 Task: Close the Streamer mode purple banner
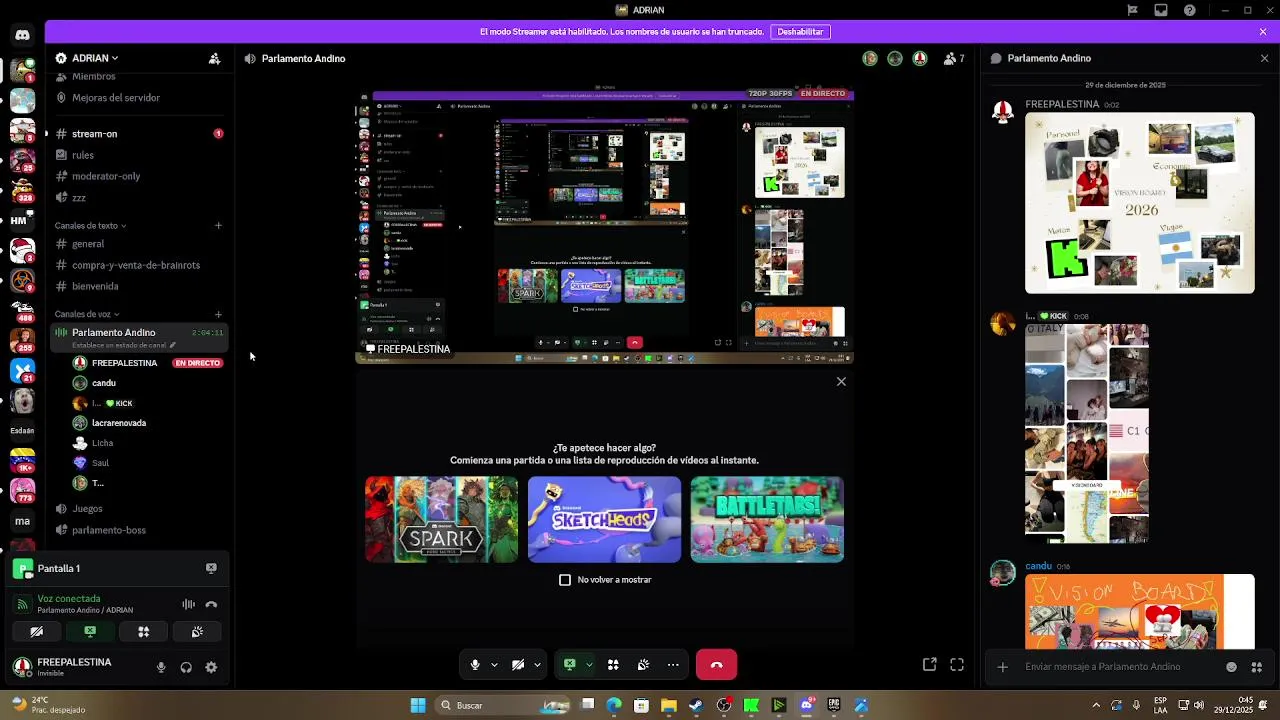[x=1263, y=32]
